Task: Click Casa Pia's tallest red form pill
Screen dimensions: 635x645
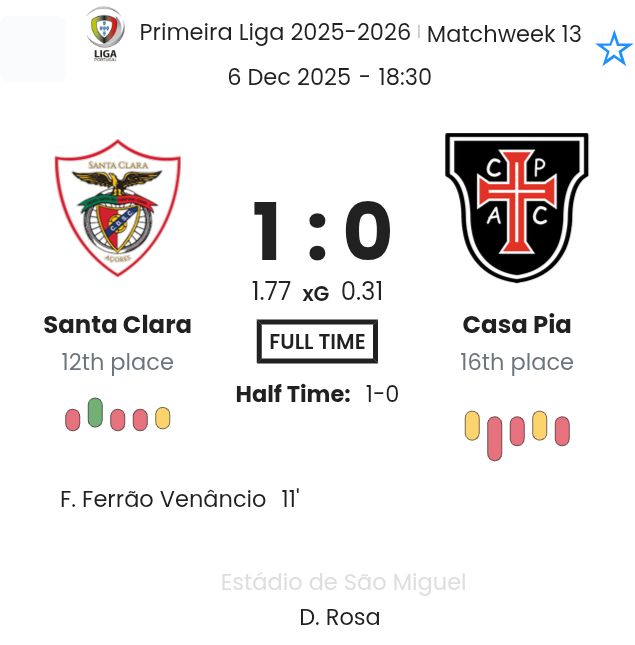Action: click(x=495, y=438)
